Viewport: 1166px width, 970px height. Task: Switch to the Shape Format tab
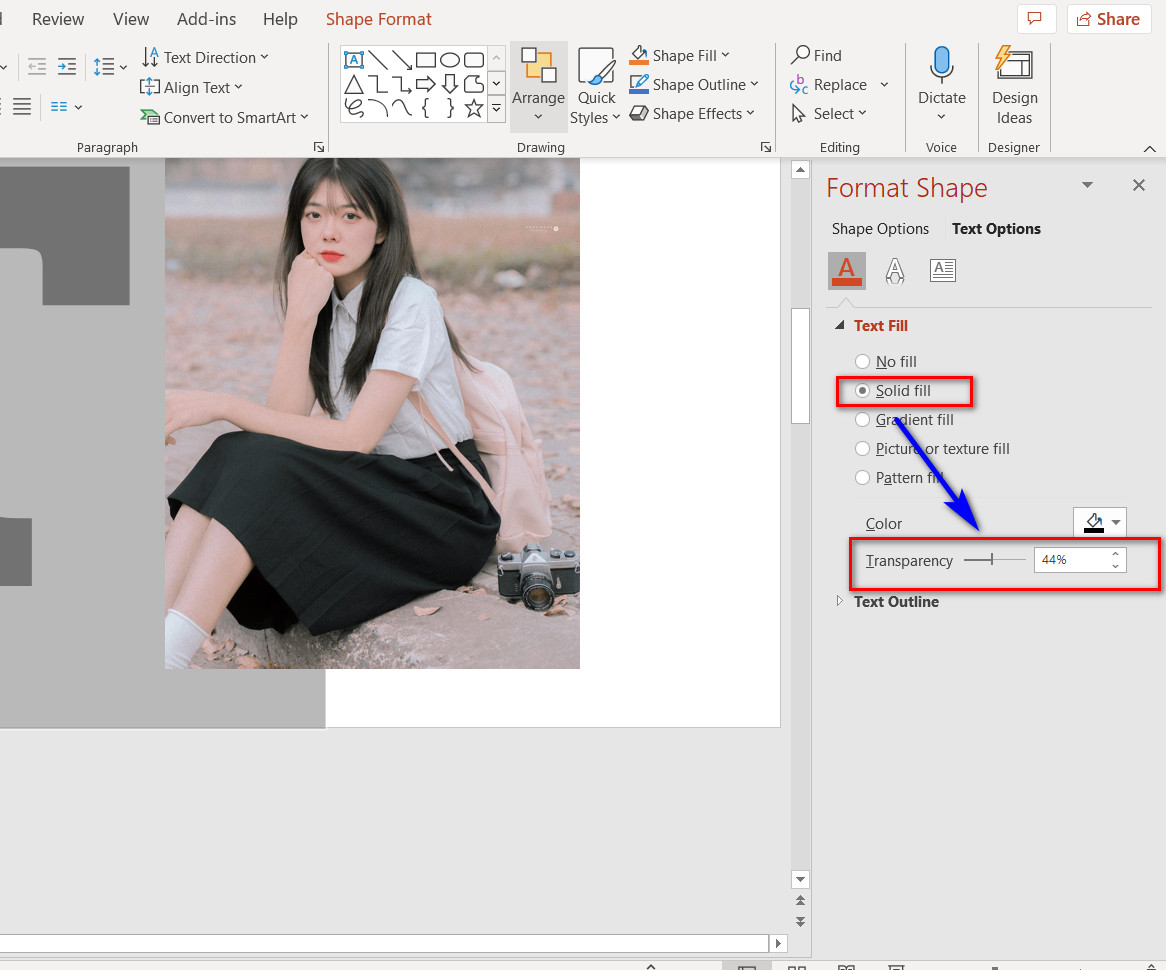point(379,19)
